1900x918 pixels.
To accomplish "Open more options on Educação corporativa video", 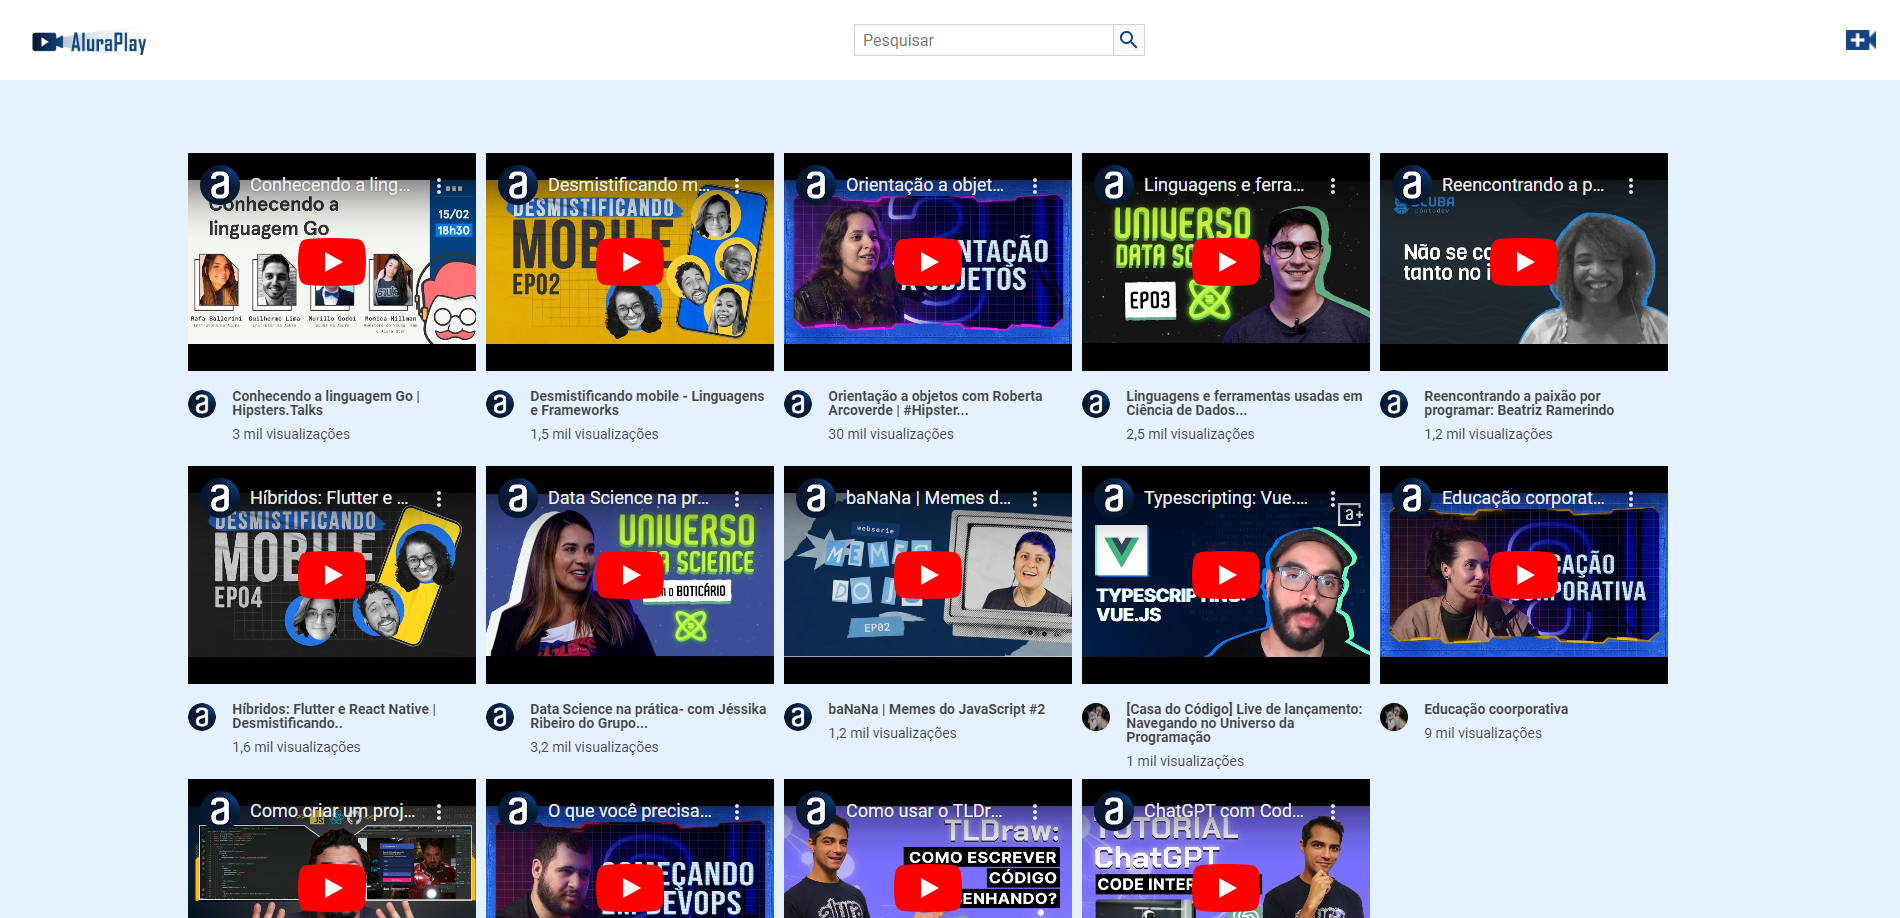I will pyautogui.click(x=1631, y=499).
